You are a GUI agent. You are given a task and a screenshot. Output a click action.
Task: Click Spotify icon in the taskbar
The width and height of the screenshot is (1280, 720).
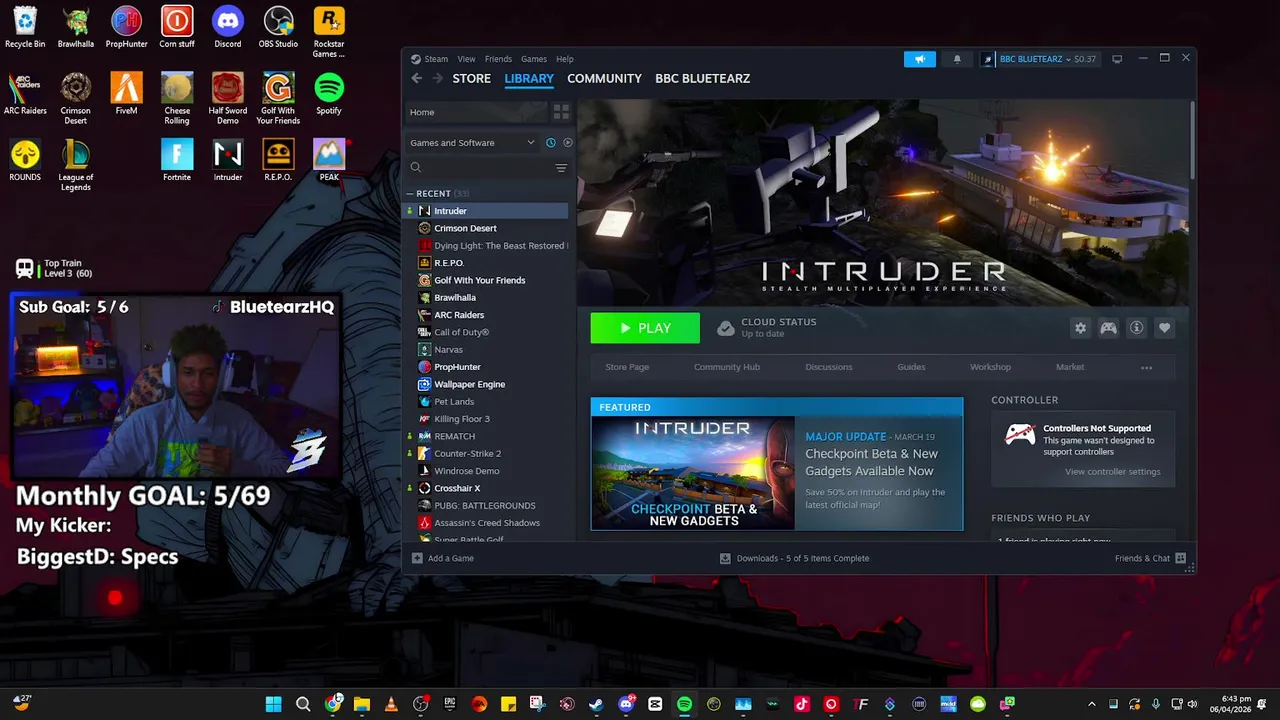coord(684,704)
